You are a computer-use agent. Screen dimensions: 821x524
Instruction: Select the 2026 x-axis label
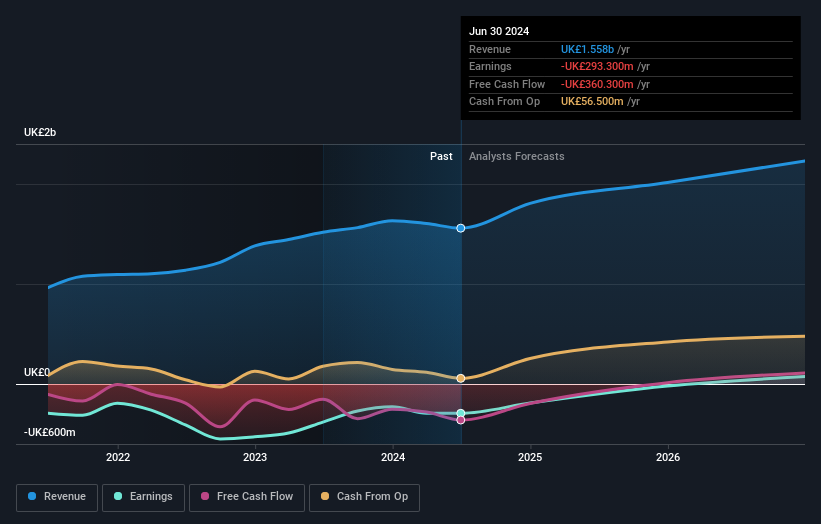tap(668, 457)
